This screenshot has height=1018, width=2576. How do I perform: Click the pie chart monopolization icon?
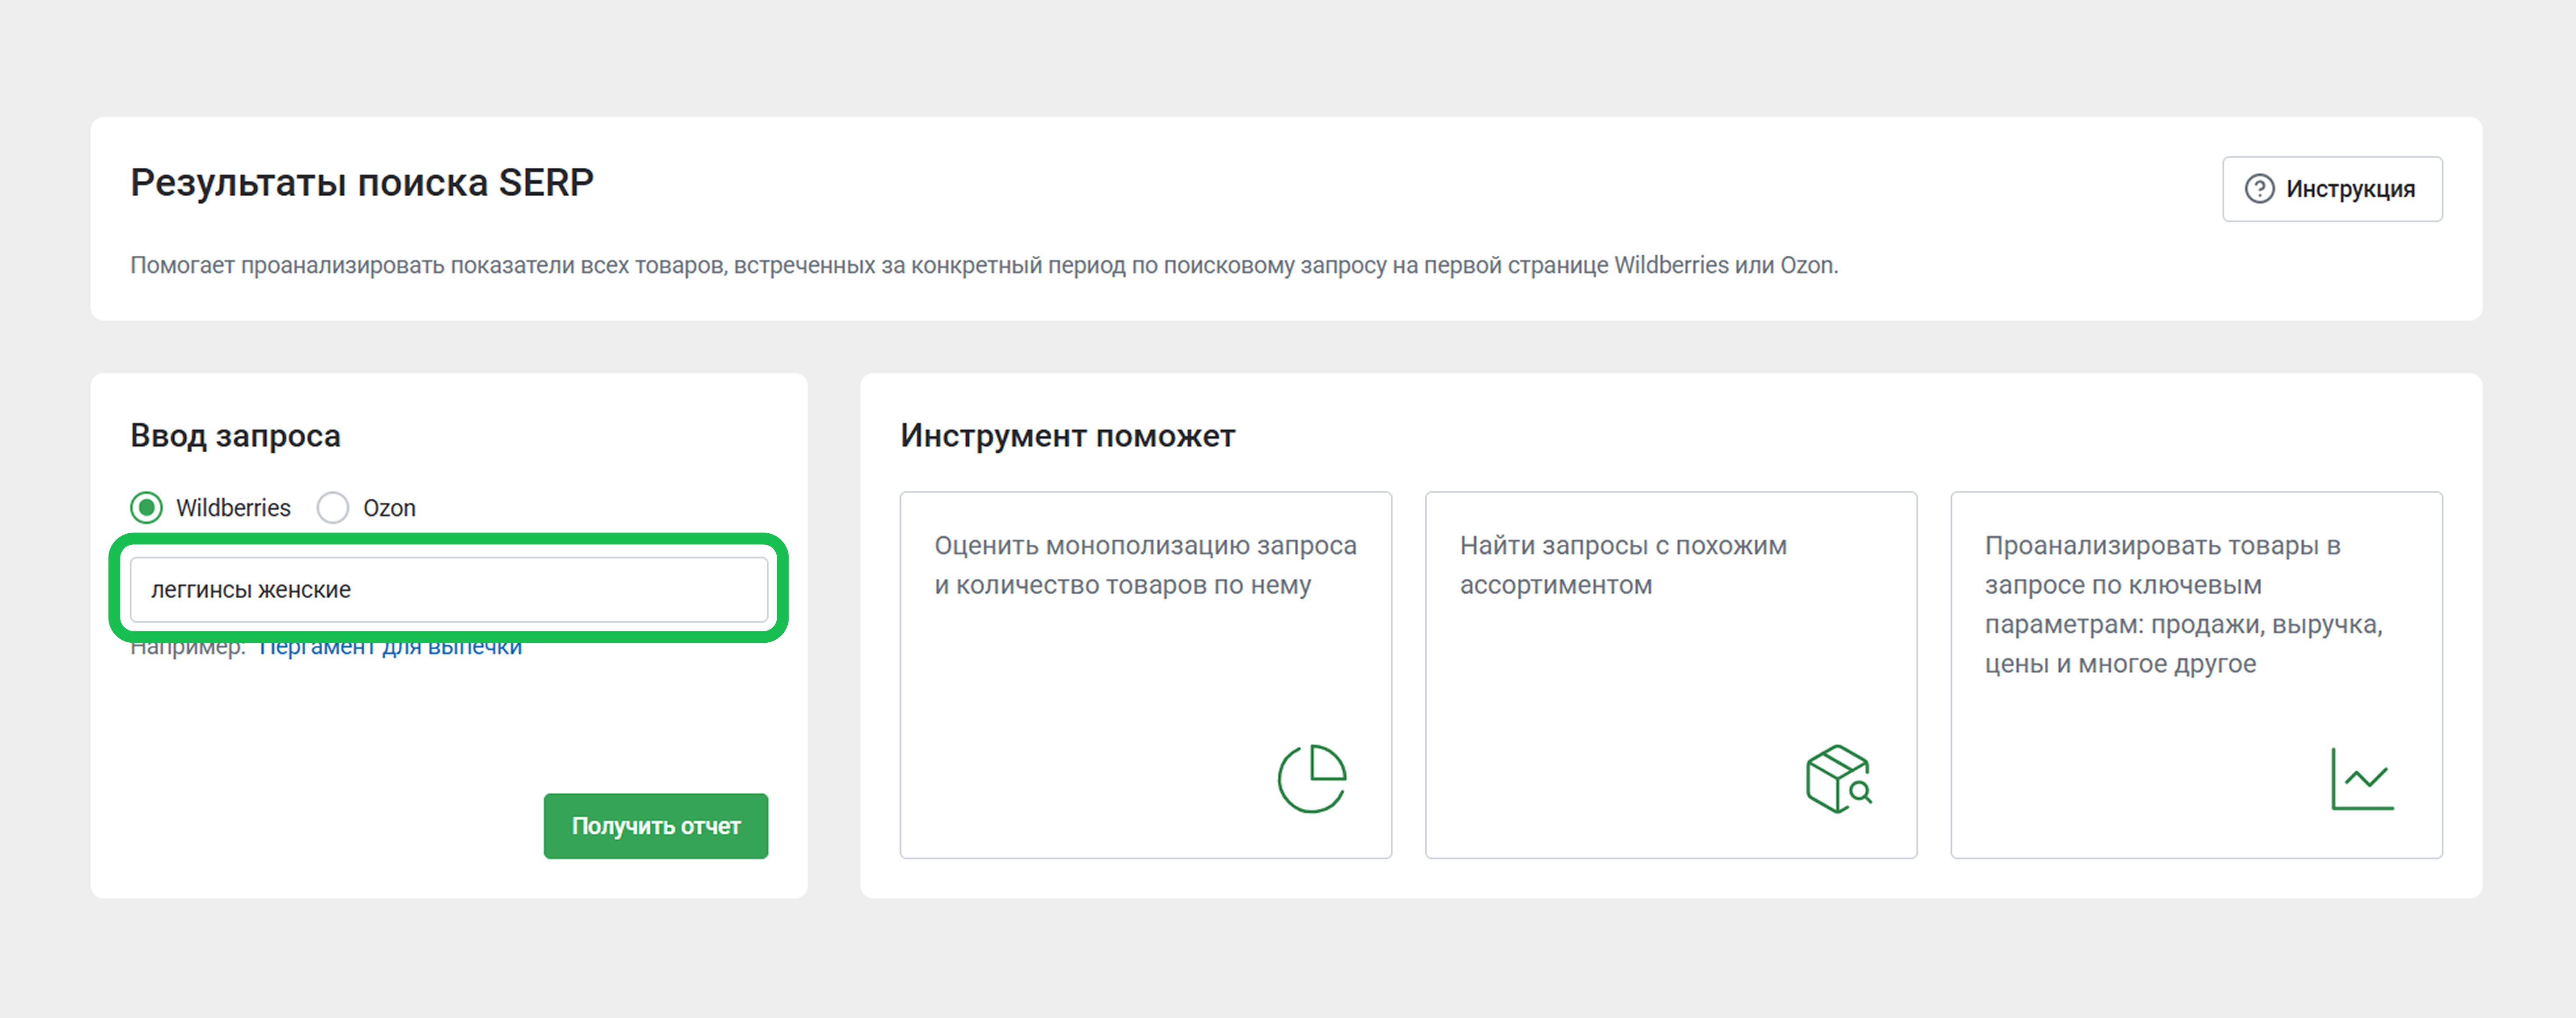pyautogui.click(x=1312, y=778)
